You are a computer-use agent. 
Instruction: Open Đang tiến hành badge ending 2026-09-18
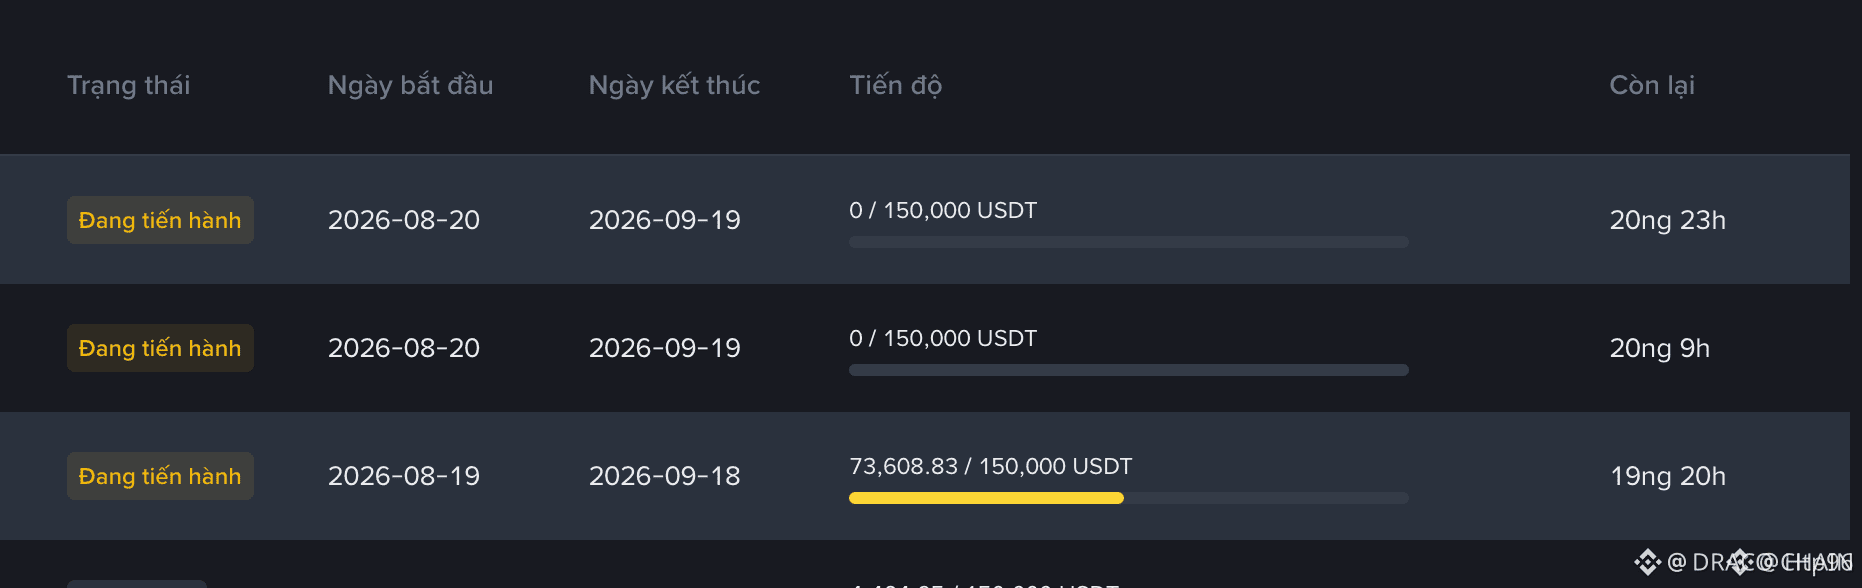tap(160, 476)
